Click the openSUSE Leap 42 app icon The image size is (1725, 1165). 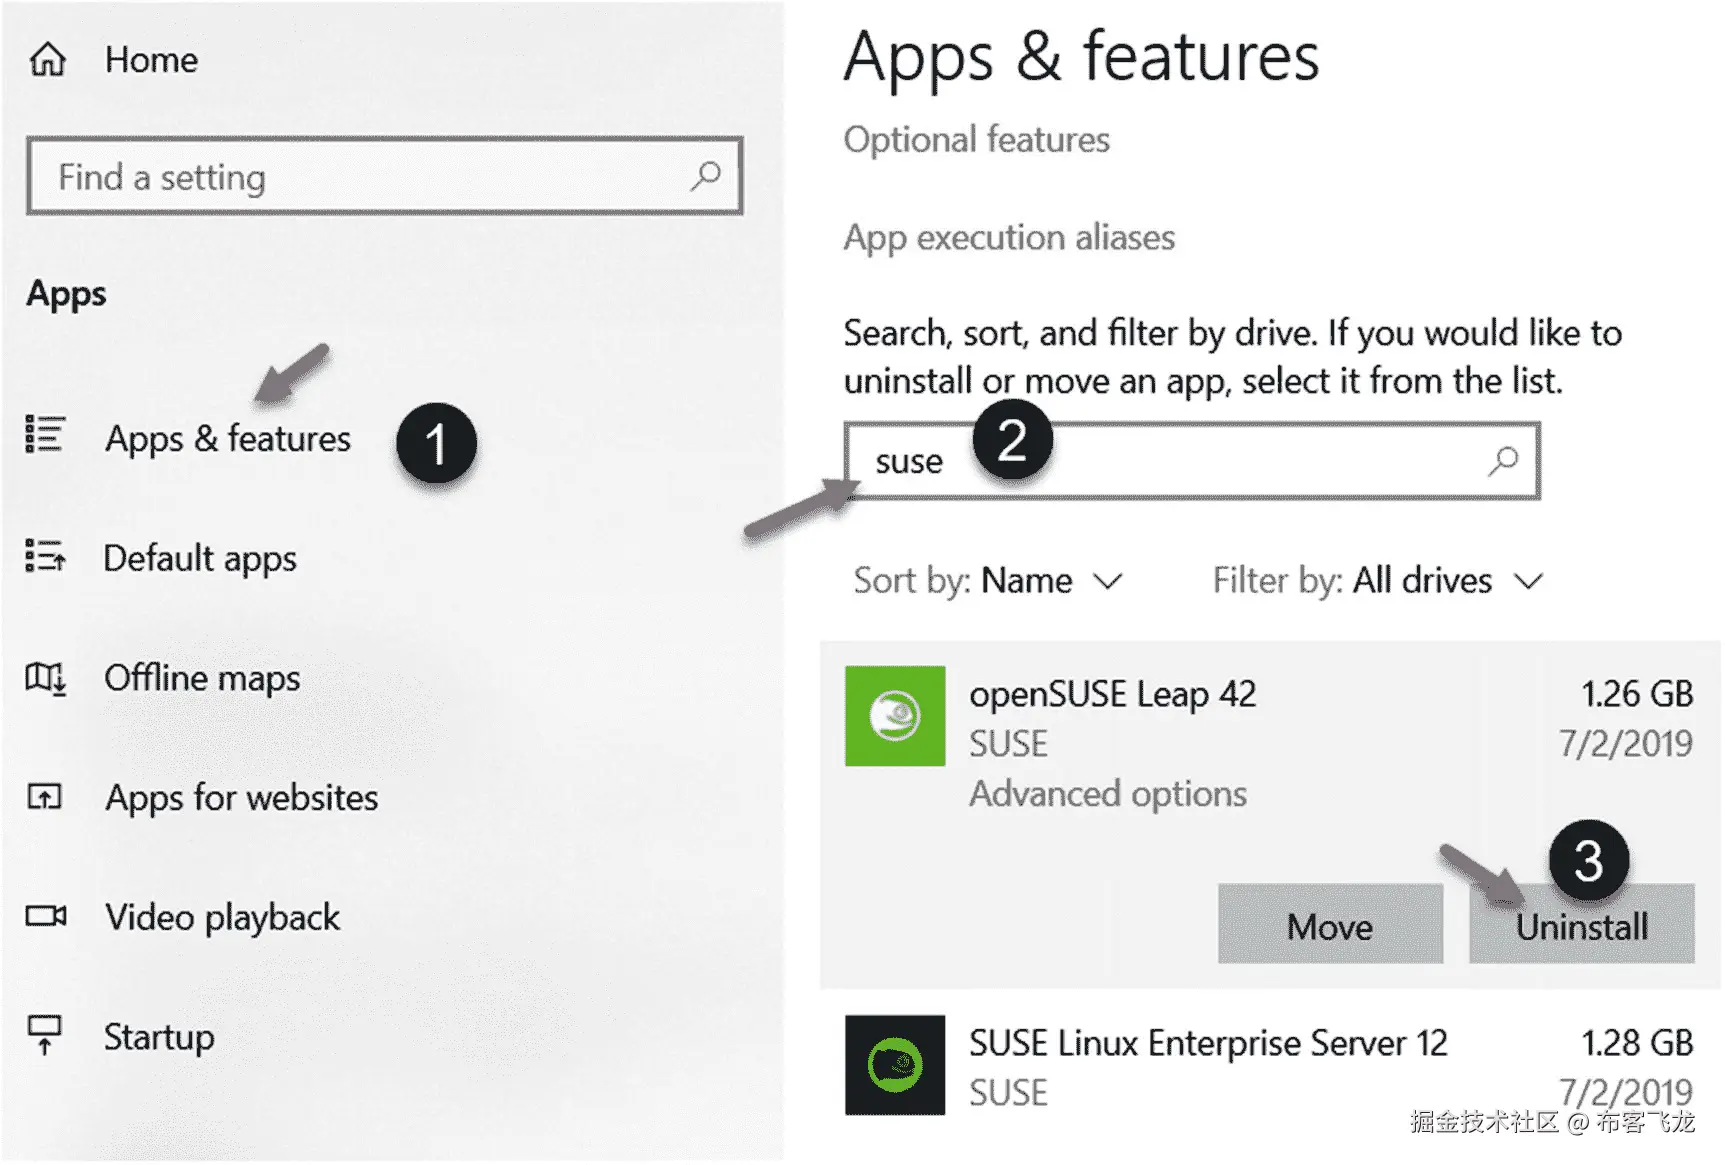[x=895, y=716]
